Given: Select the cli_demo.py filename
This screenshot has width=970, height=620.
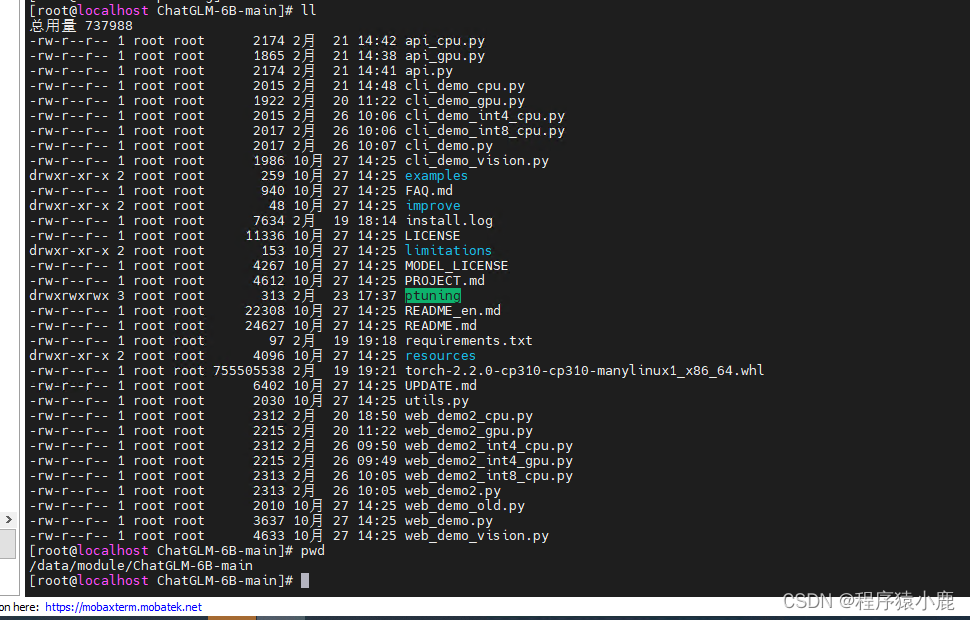Looking at the screenshot, I should point(449,146).
